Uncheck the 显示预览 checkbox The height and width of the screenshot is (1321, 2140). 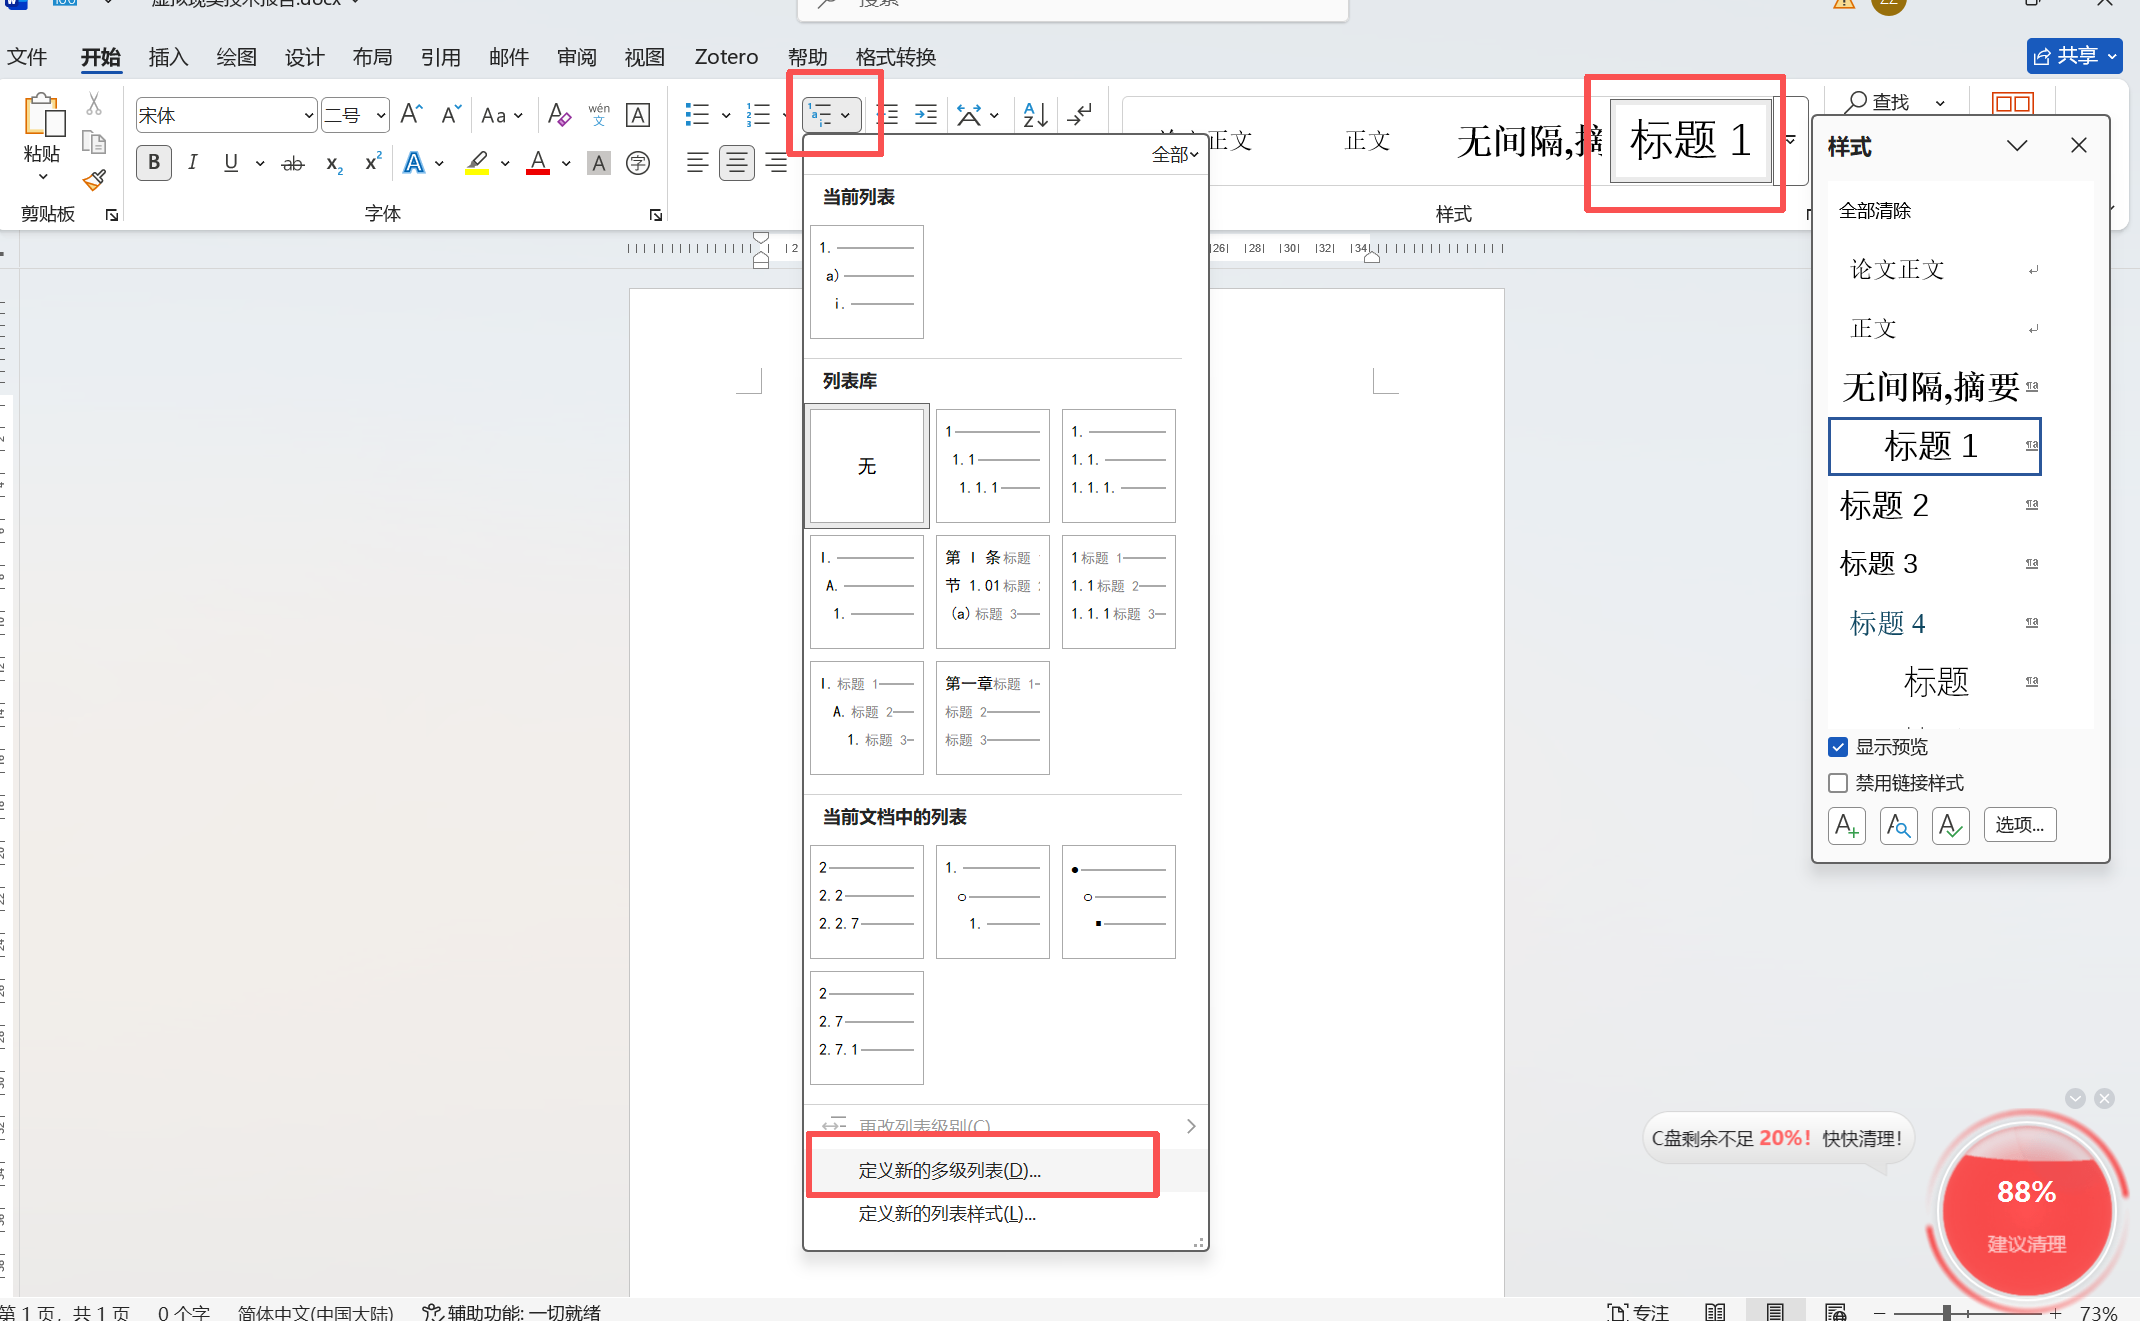click(1838, 747)
